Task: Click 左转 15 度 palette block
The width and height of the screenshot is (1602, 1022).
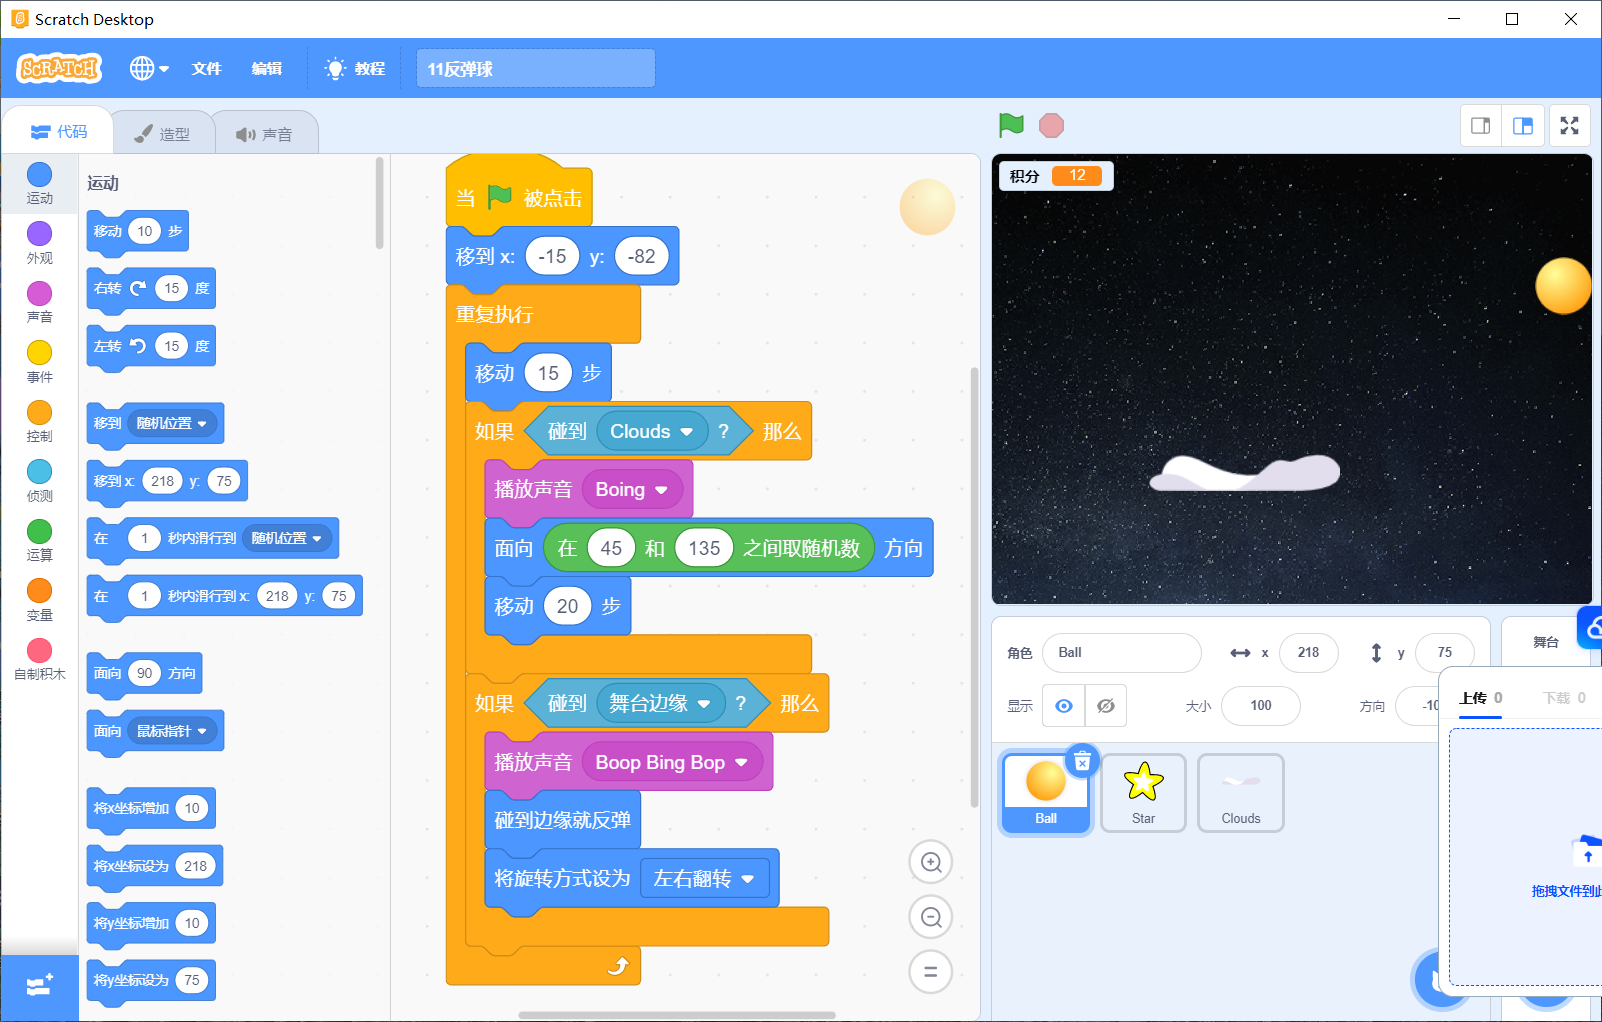Action: click(x=151, y=346)
